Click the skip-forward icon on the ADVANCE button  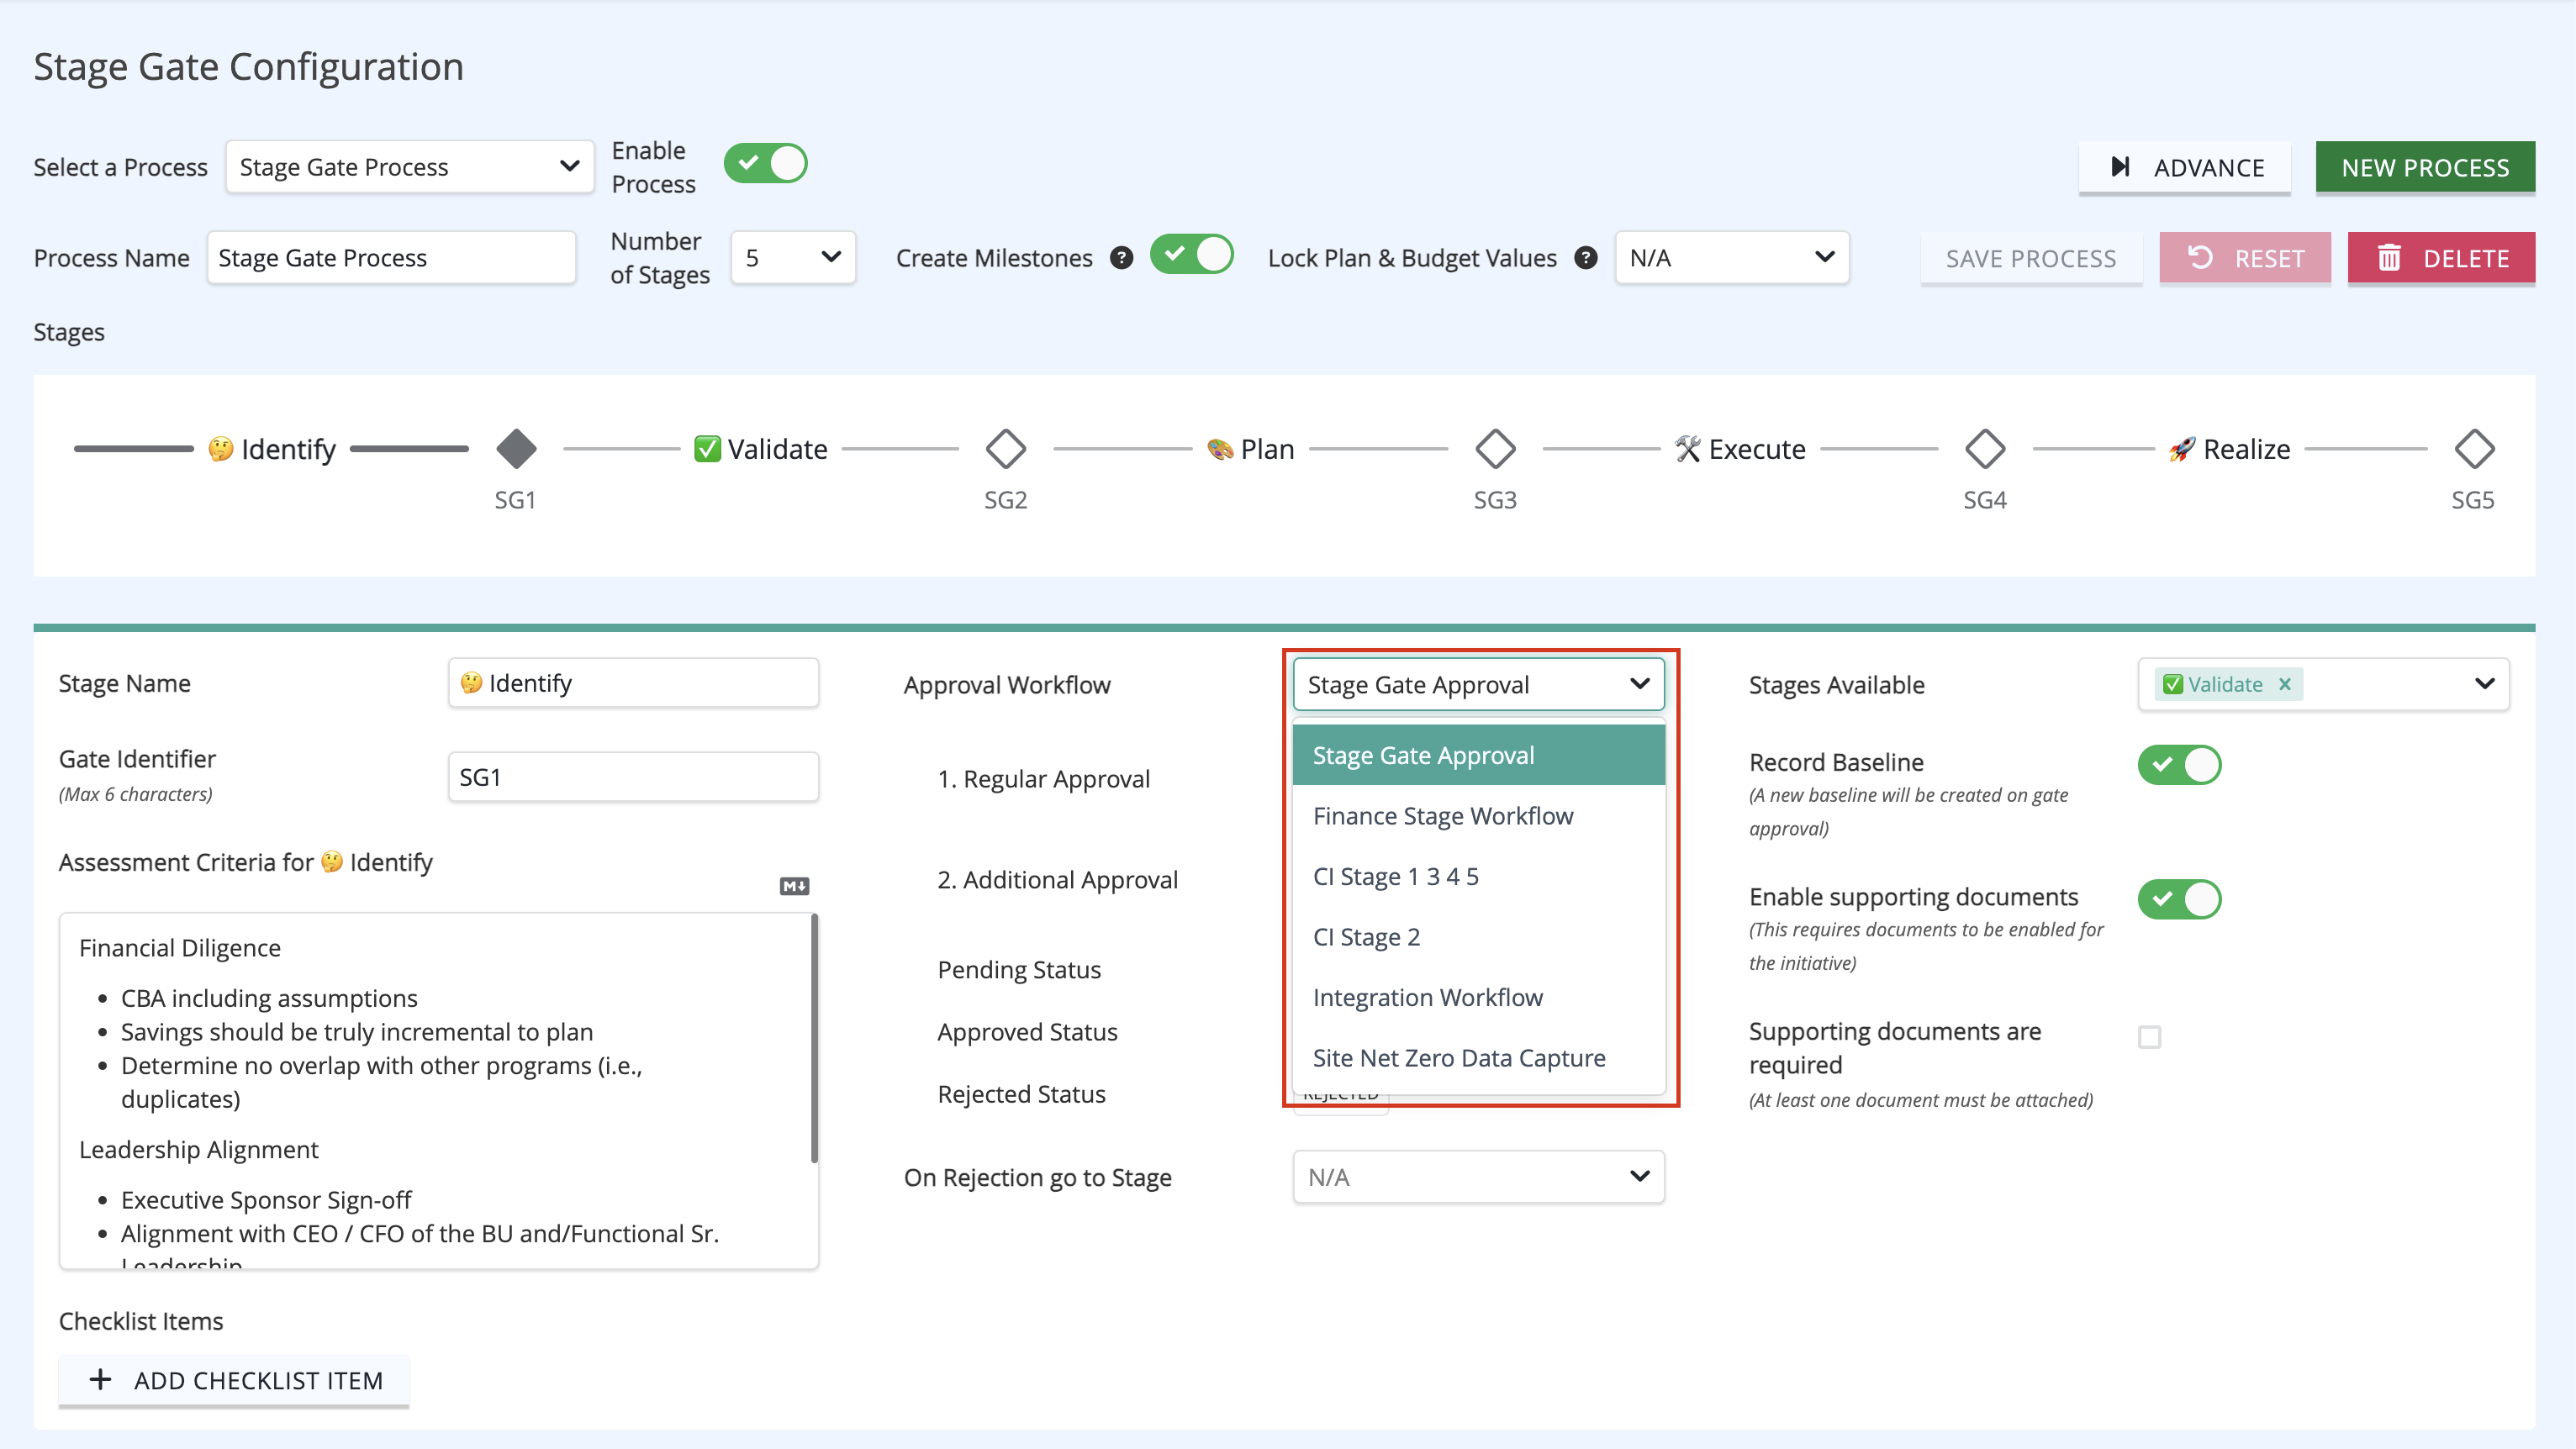point(2120,167)
